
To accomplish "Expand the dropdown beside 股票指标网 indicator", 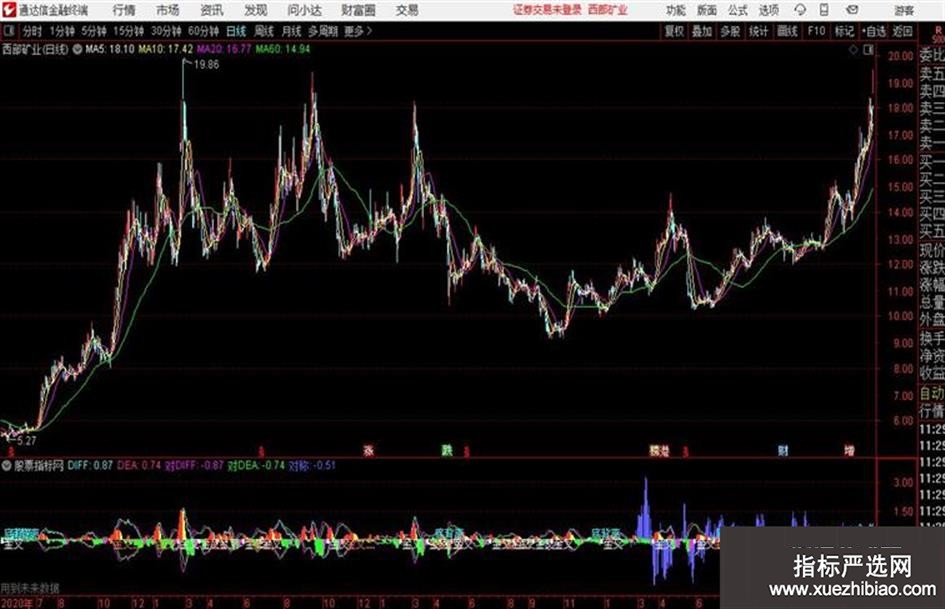I will click(x=7, y=465).
